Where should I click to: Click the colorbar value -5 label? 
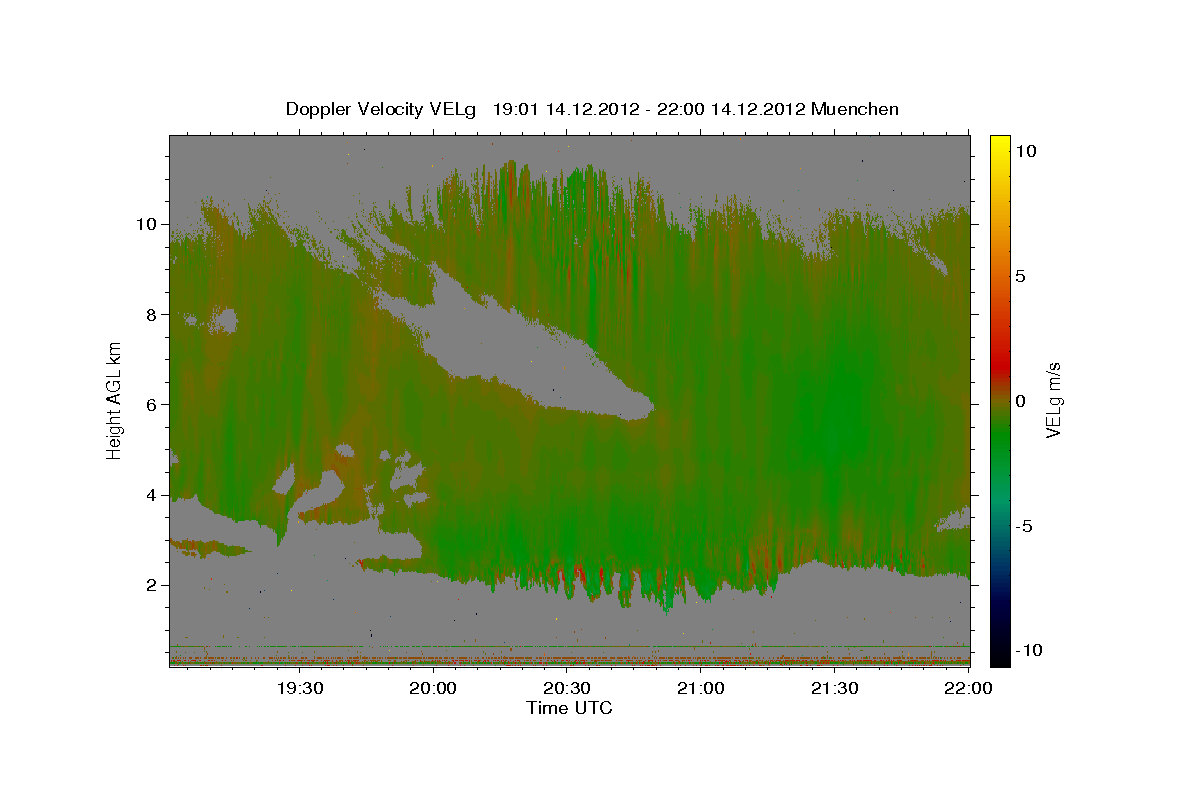pyautogui.click(x=1024, y=525)
